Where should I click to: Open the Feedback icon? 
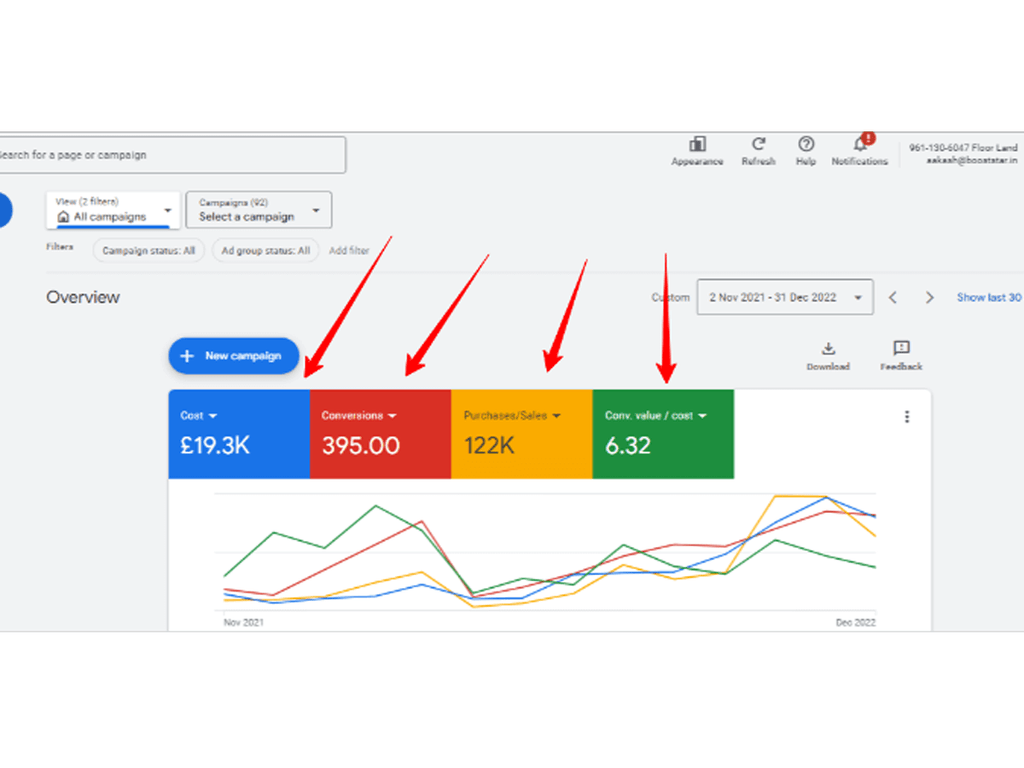click(901, 350)
